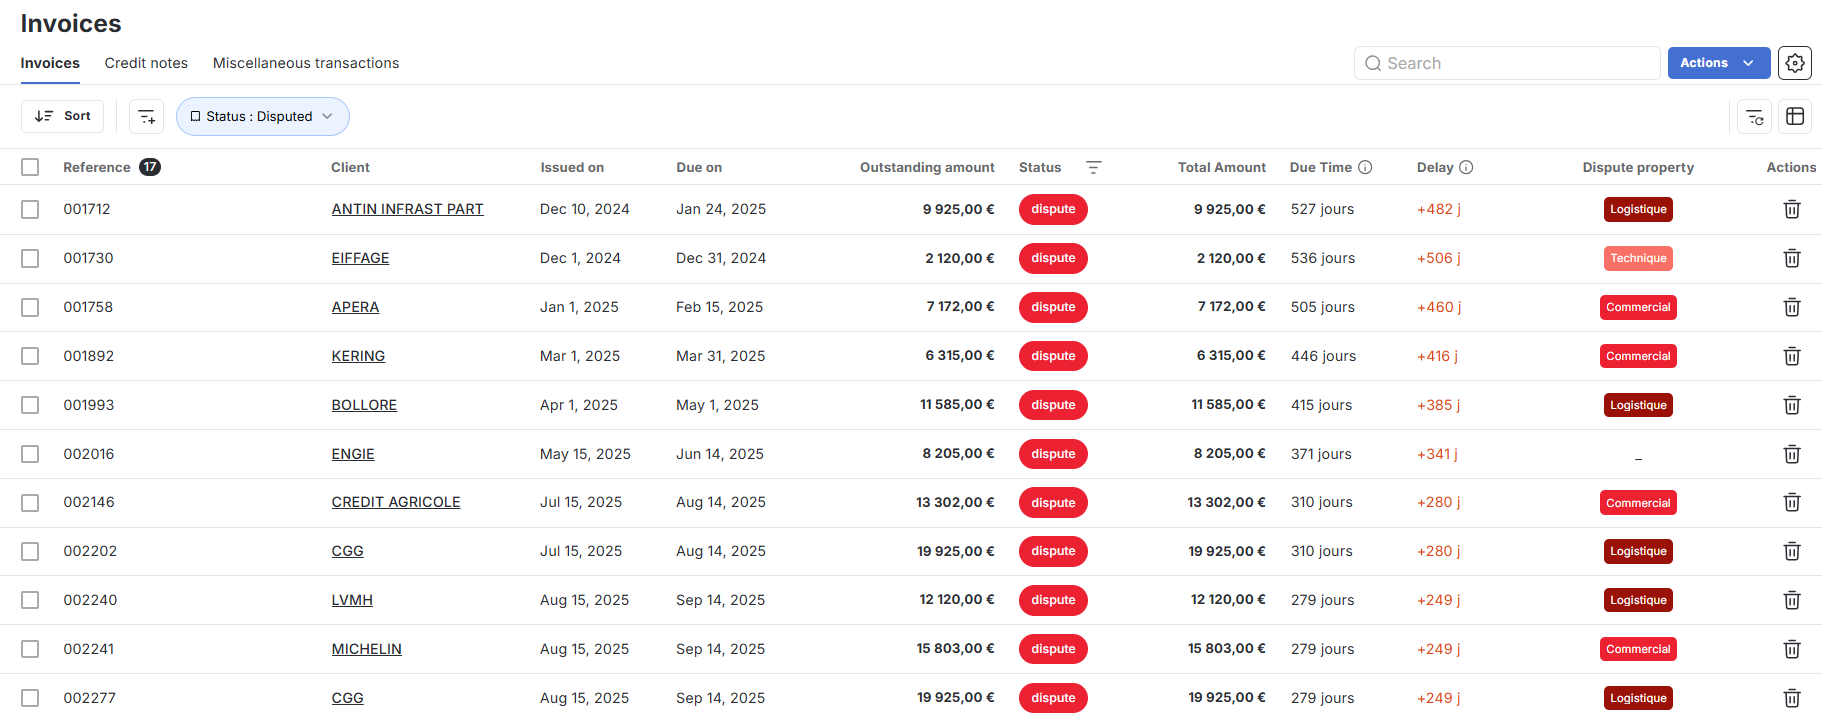Tick checkbox for invoice 001730
Image resolution: width=1822 pixels, height=721 pixels.
[30, 258]
